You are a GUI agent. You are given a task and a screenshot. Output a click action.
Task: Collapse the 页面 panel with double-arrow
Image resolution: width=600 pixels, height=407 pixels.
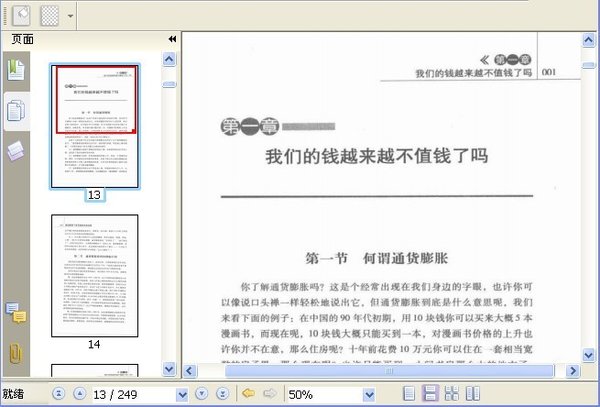tap(172, 39)
